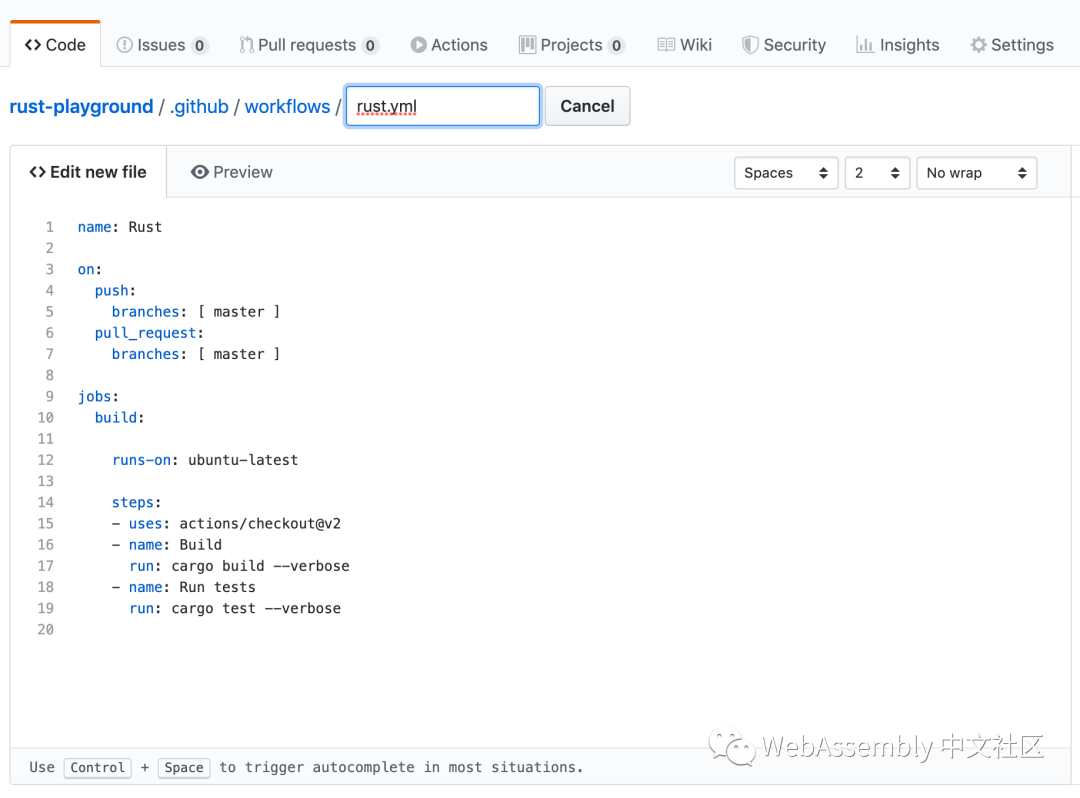This screenshot has width=1080, height=798.
Task: Click the Code angle-brackets icon
Action: (x=32, y=45)
